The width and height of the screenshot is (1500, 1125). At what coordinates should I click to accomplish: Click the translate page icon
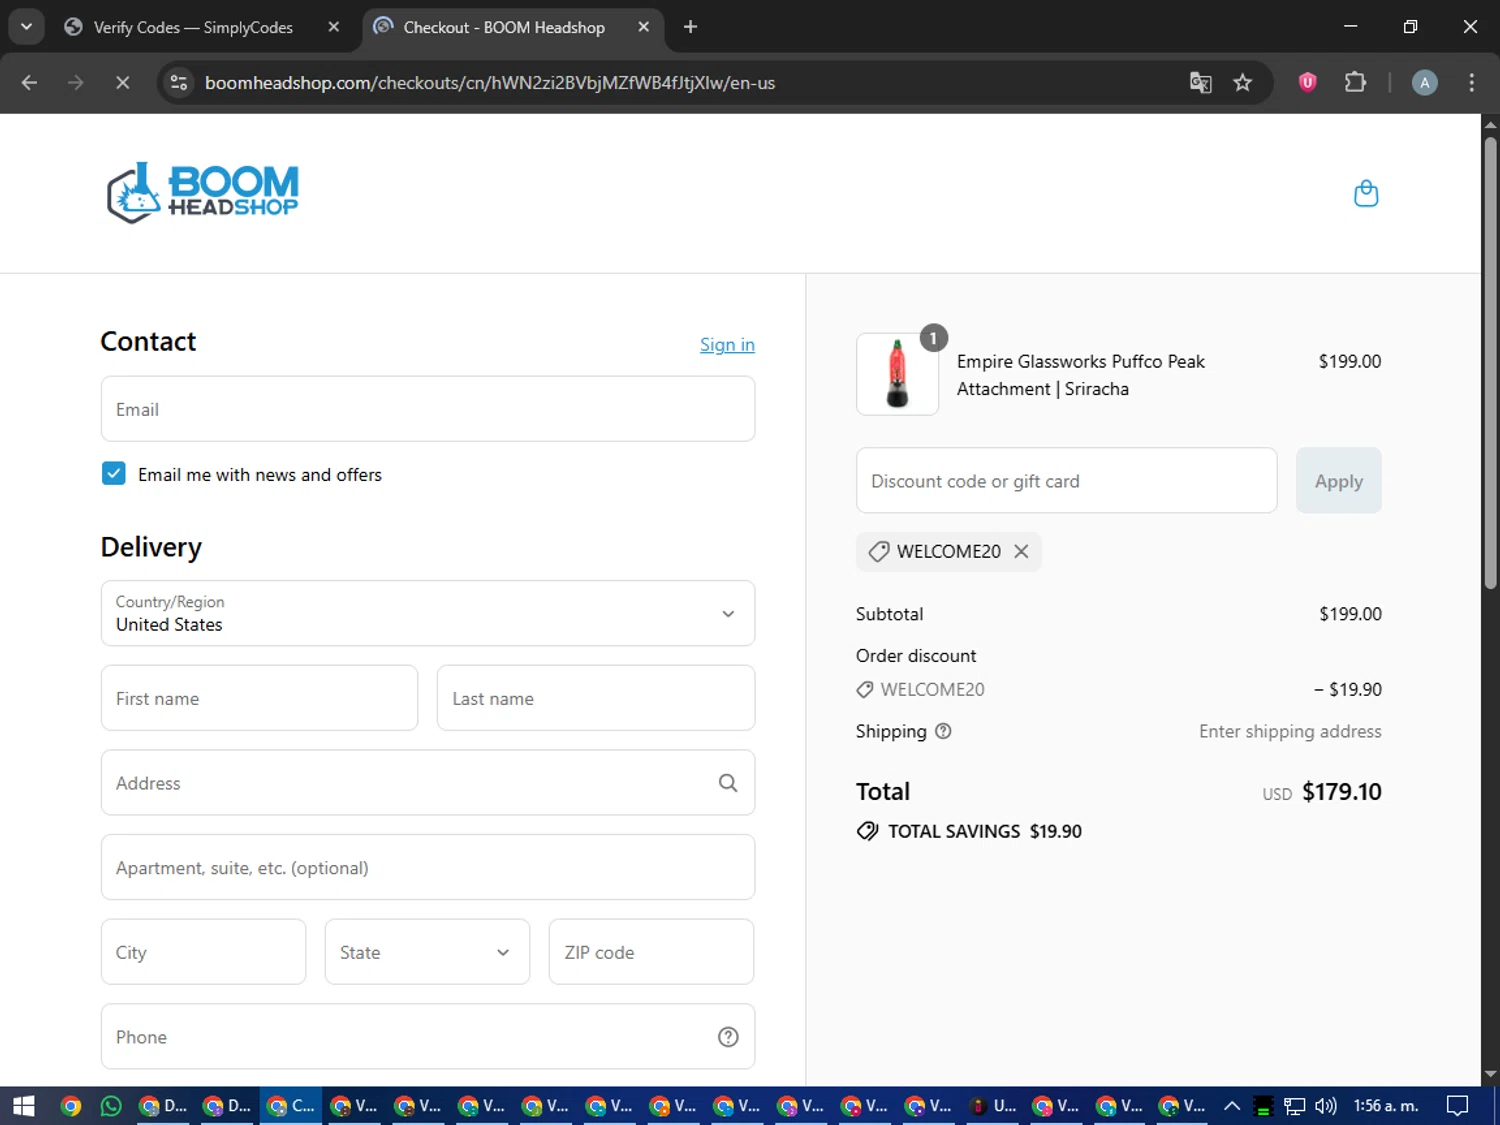click(x=1200, y=83)
